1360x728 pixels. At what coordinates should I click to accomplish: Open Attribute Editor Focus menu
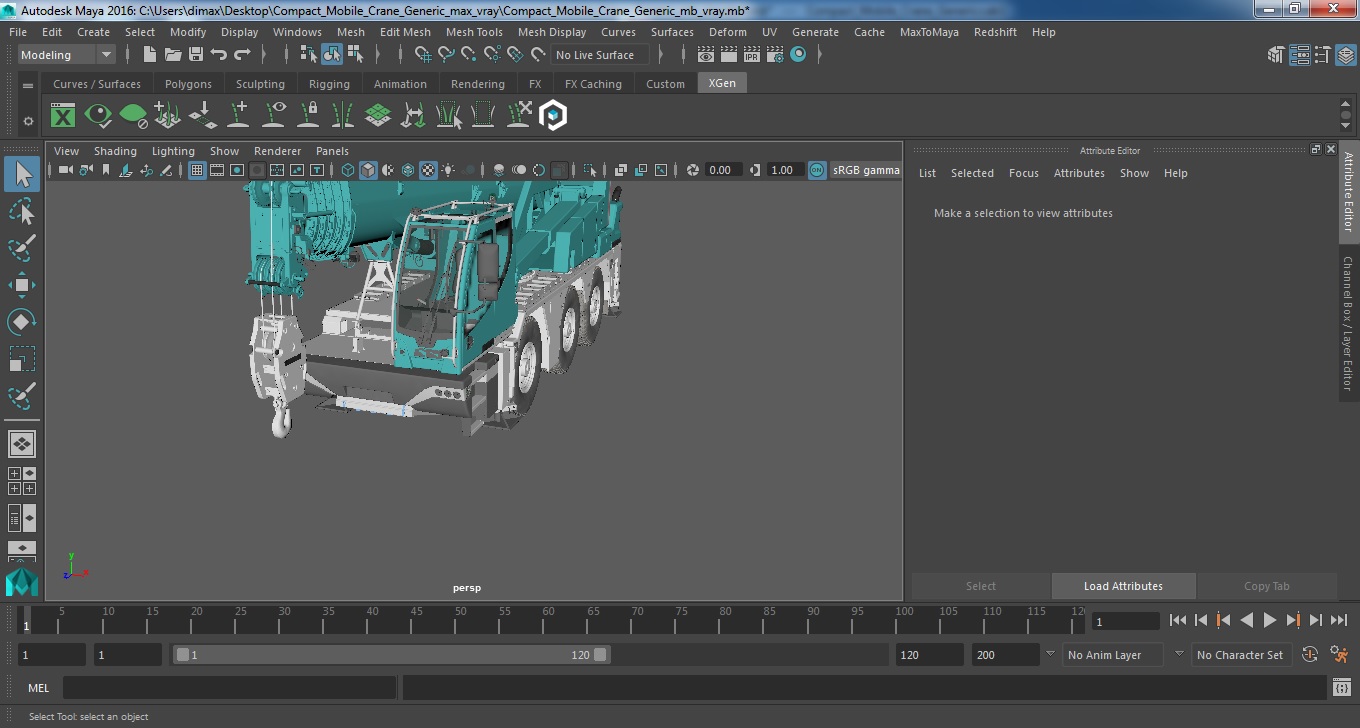click(x=1023, y=173)
